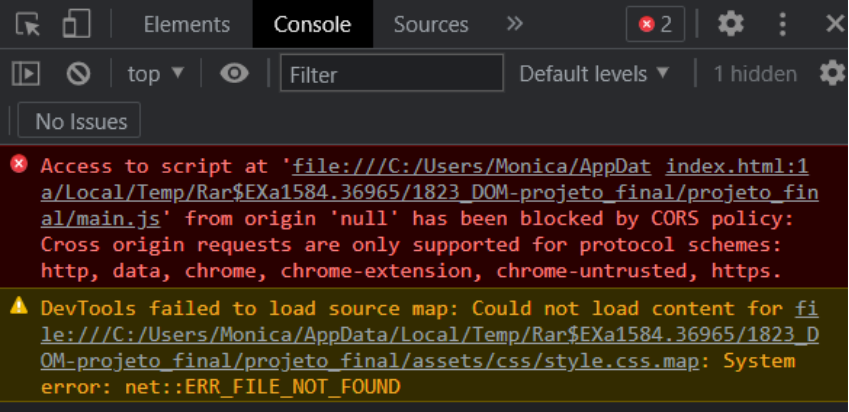Create a live expression with eye icon
The image size is (849, 412).
tap(234, 73)
